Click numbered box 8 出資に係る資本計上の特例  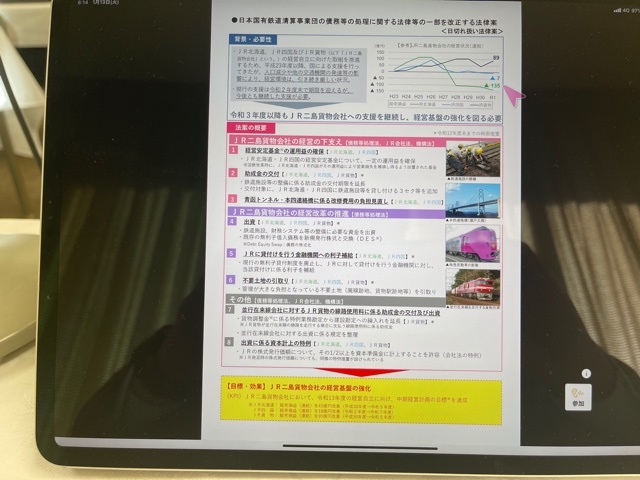[x=230, y=342]
